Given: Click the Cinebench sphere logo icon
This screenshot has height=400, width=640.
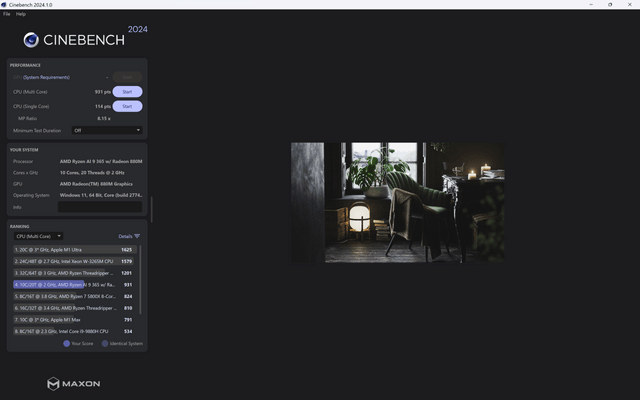Looking at the screenshot, I should click(31, 40).
